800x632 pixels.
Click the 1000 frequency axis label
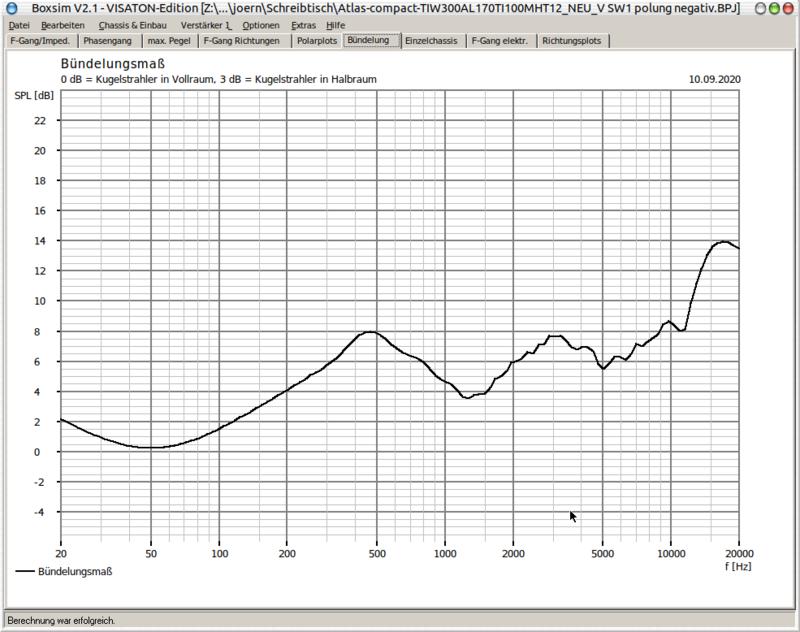click(445, 554)
